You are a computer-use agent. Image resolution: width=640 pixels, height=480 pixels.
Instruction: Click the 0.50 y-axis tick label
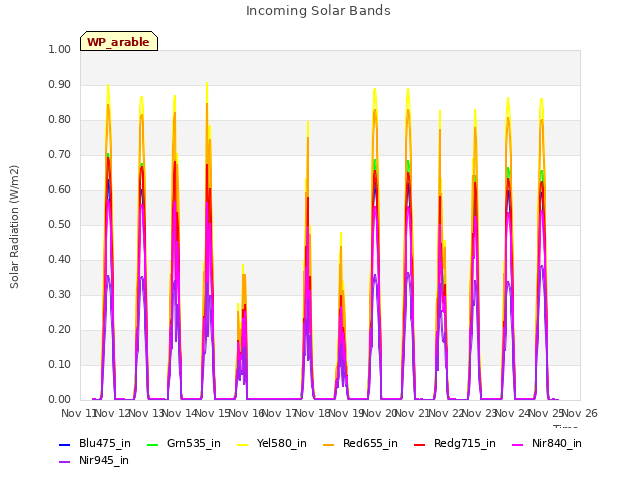tap(60, 224)
